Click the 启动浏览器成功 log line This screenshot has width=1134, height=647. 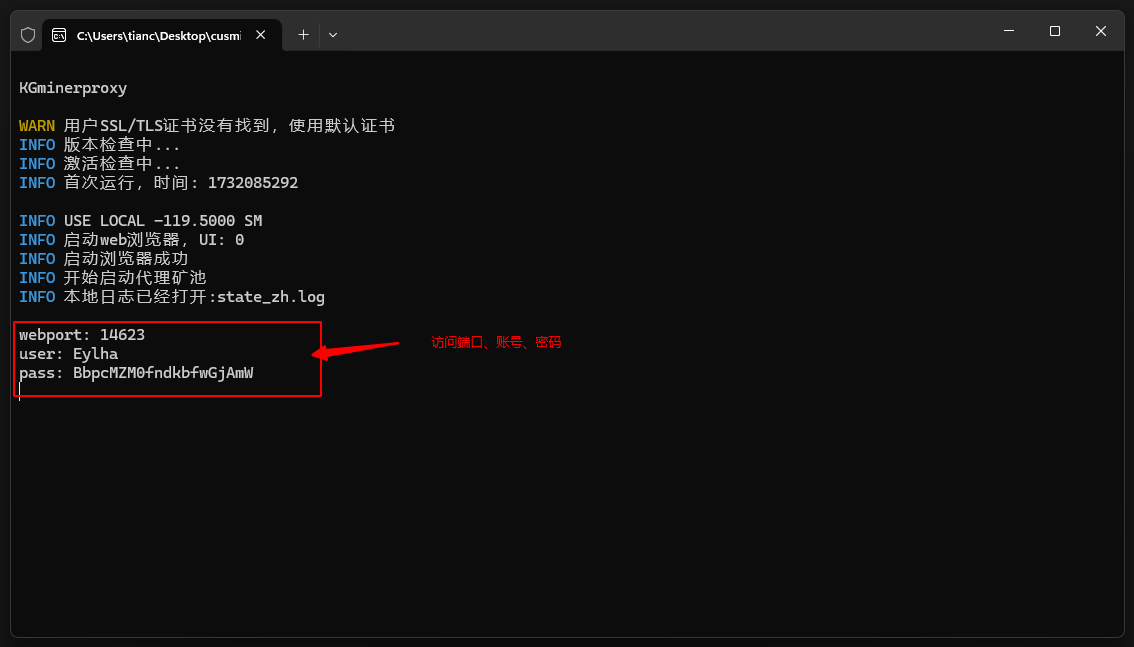click(103, 259)
